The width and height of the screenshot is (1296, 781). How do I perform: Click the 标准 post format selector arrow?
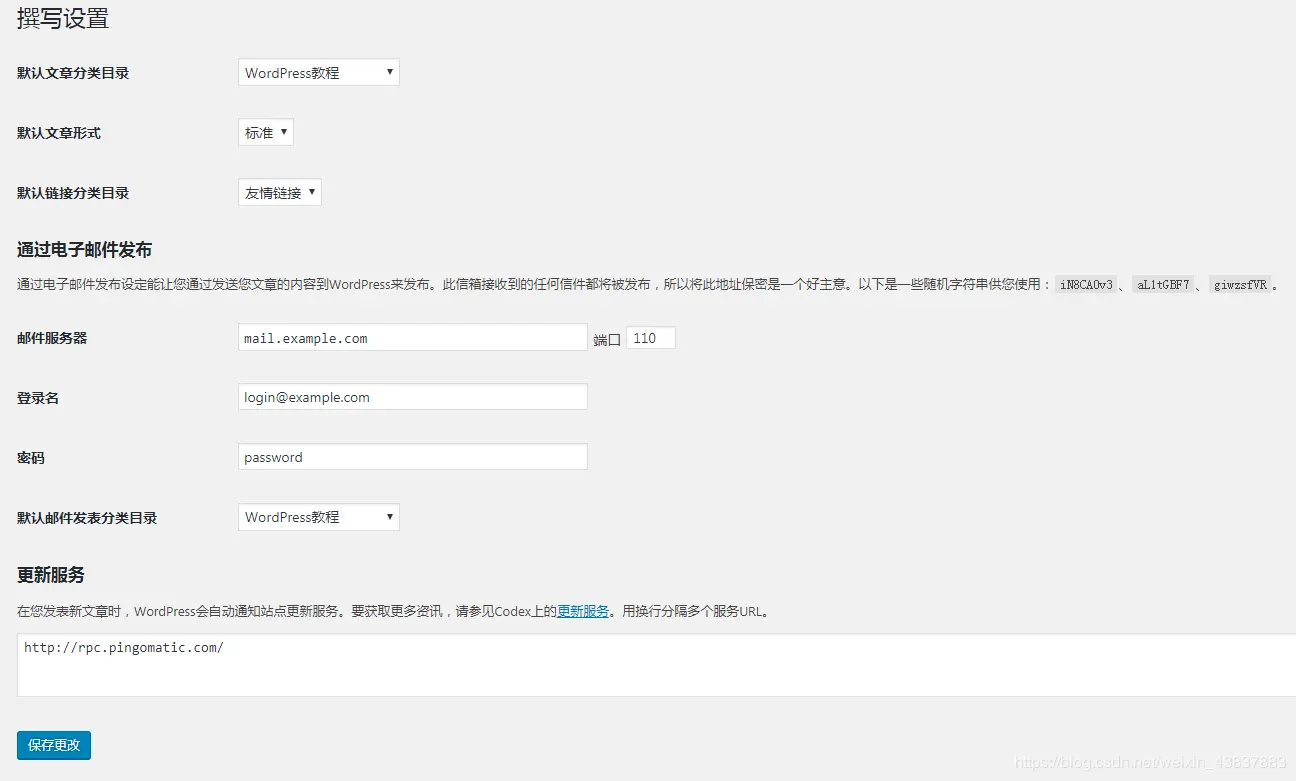click(x=285, y=131)
